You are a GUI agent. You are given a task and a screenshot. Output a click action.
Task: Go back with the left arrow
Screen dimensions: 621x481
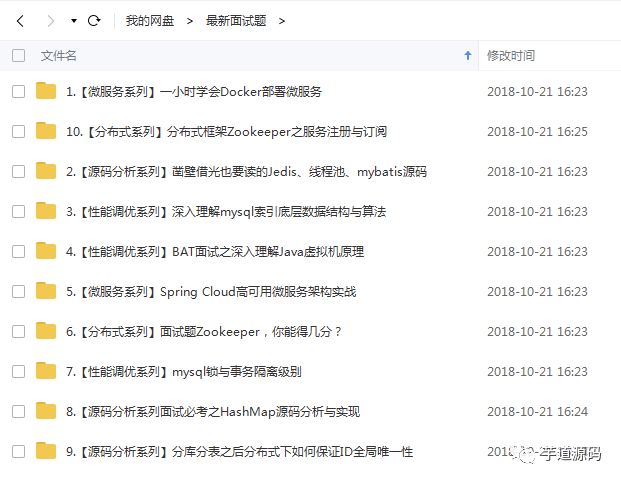21,21
